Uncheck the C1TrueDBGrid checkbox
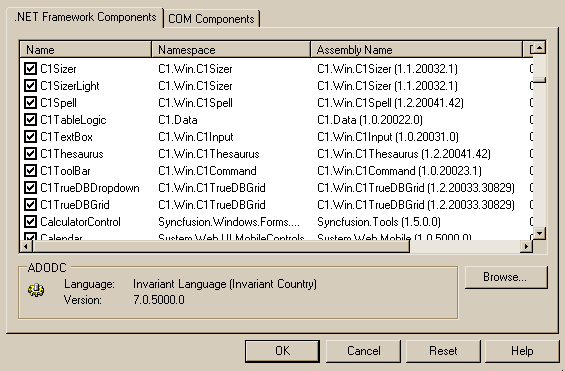The image size is (565, 371). pos(30,205)
